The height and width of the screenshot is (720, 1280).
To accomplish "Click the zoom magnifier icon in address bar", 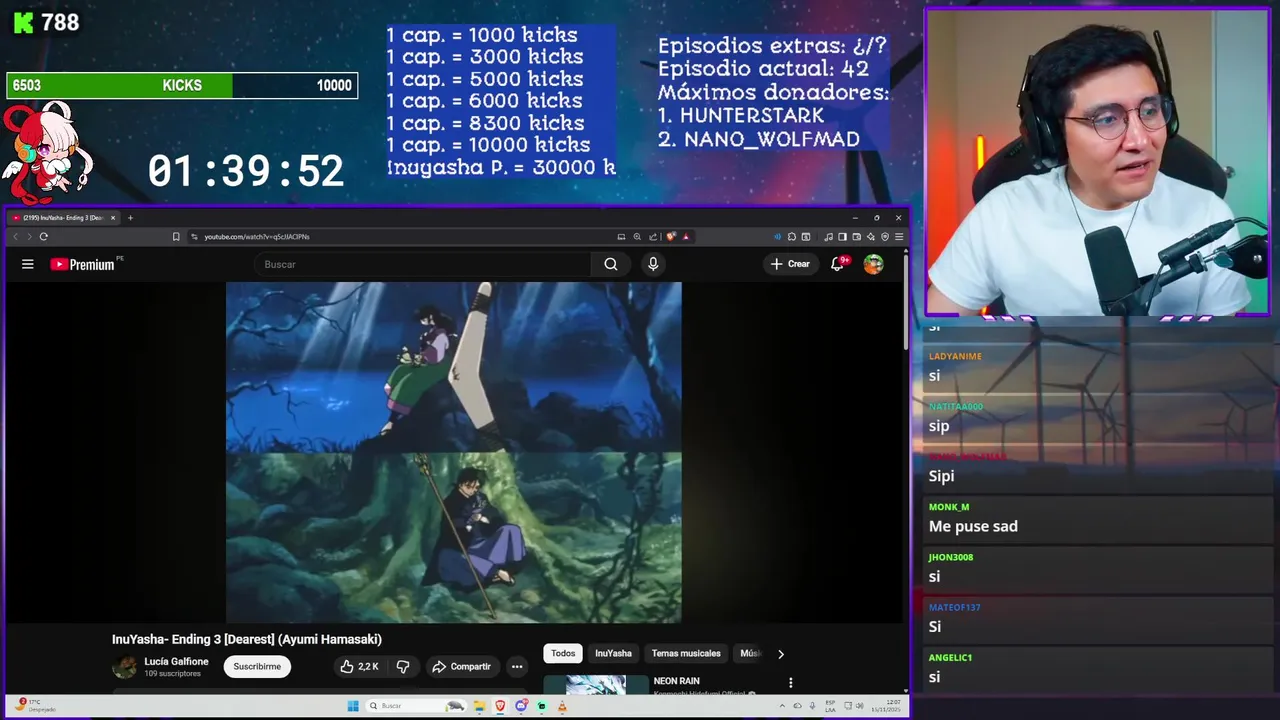I will click(637, 237).
